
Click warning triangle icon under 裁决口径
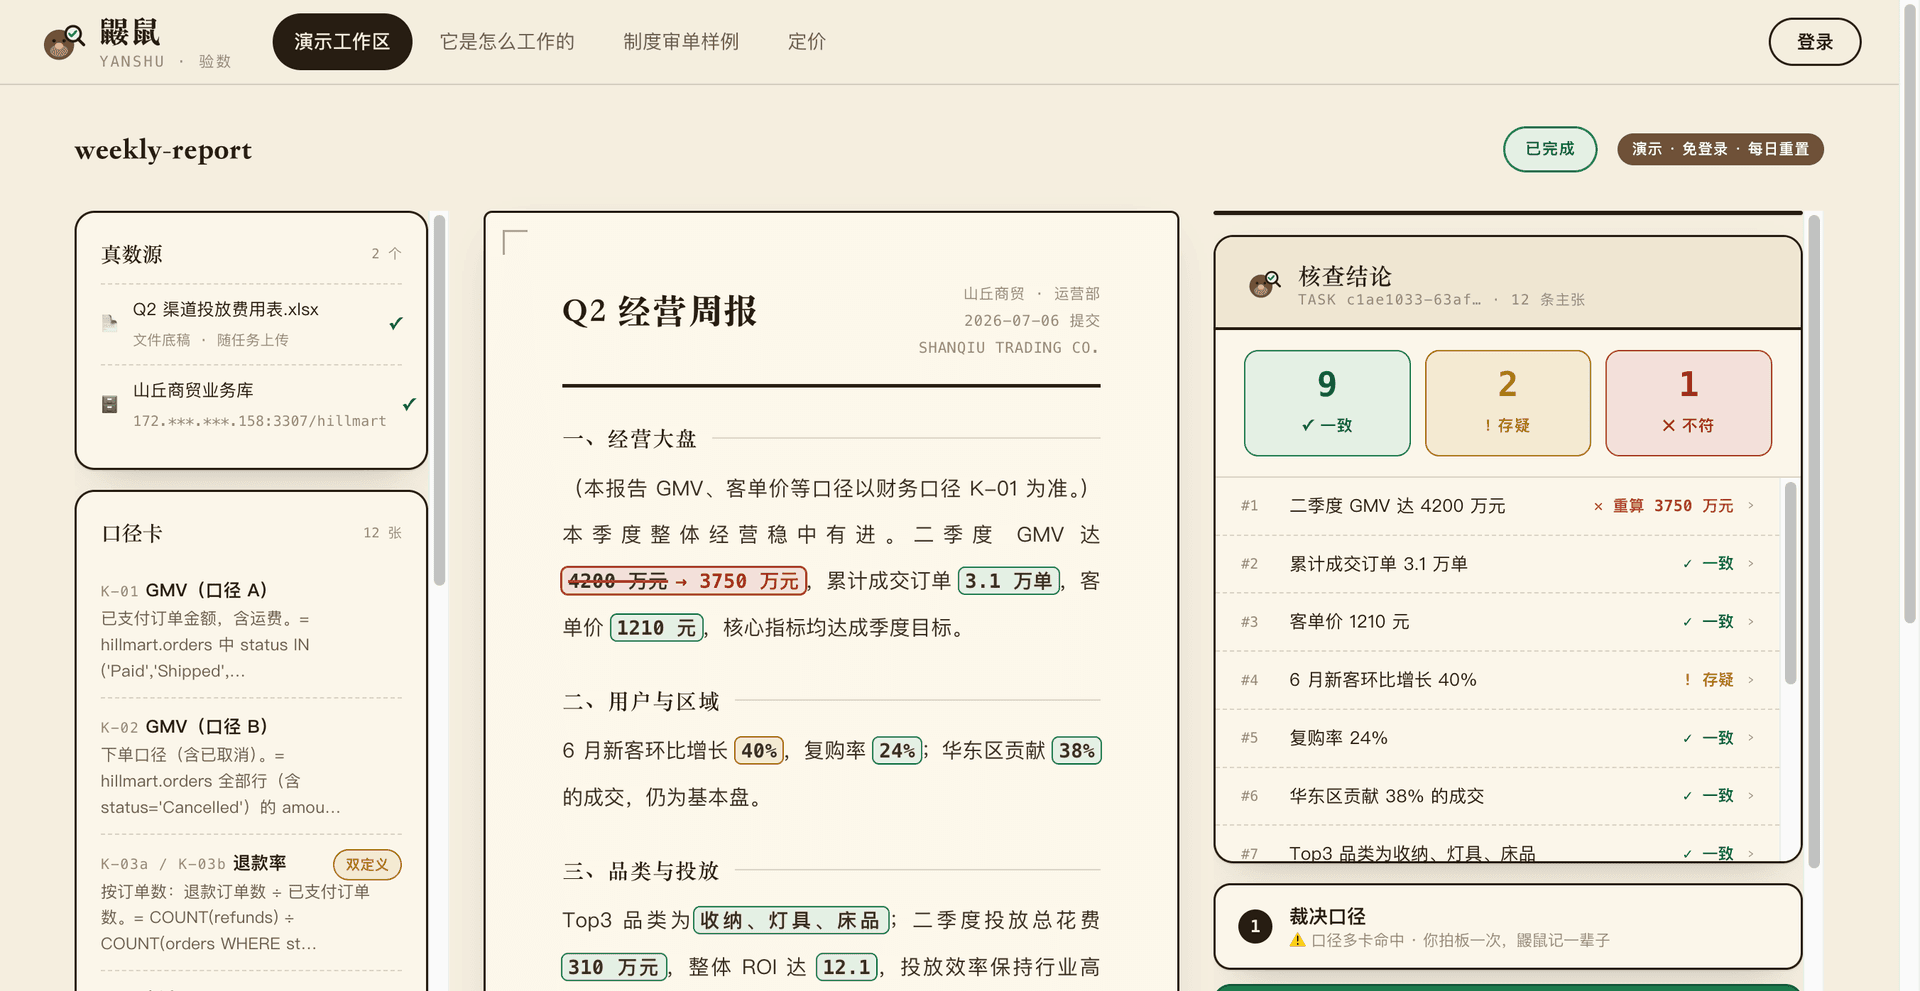tap(1297, 940)
